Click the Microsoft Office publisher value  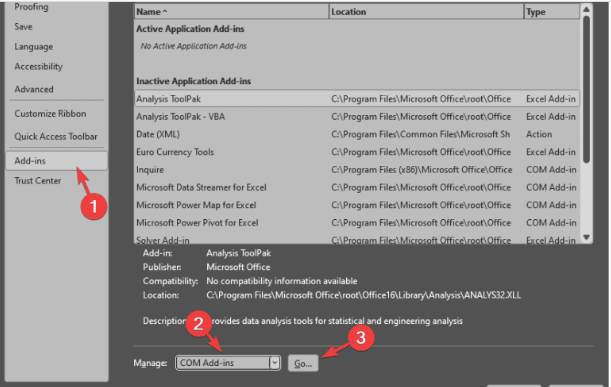click(x=238, y=267)
